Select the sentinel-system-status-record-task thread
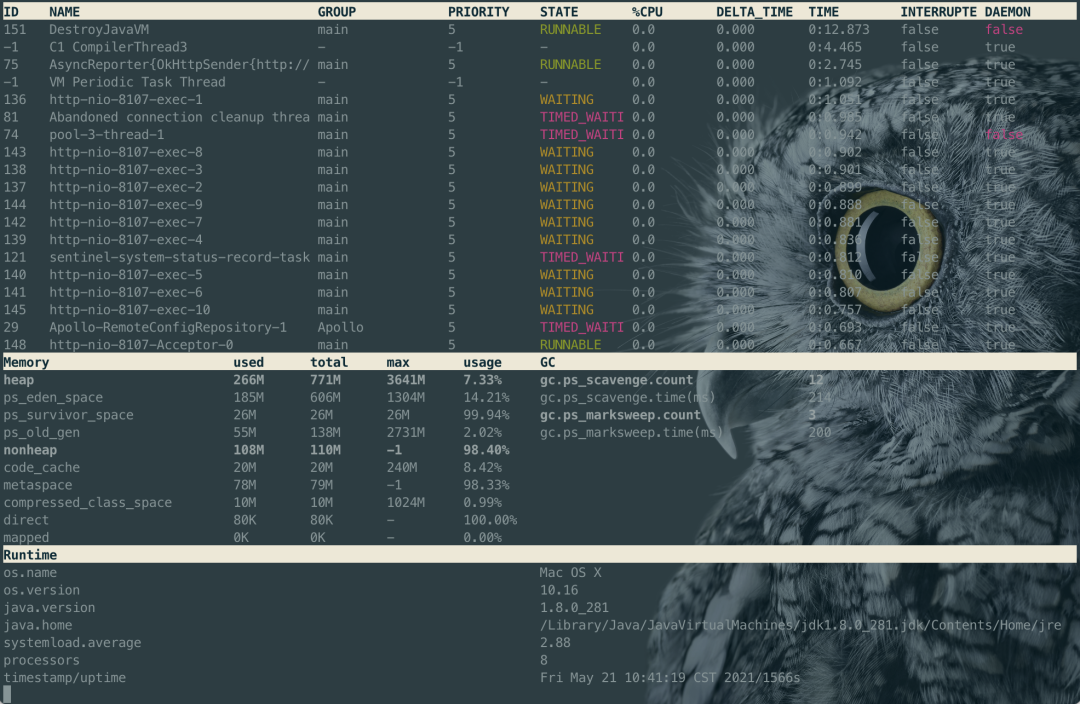 pyautogui.click(x=179, y=258)
